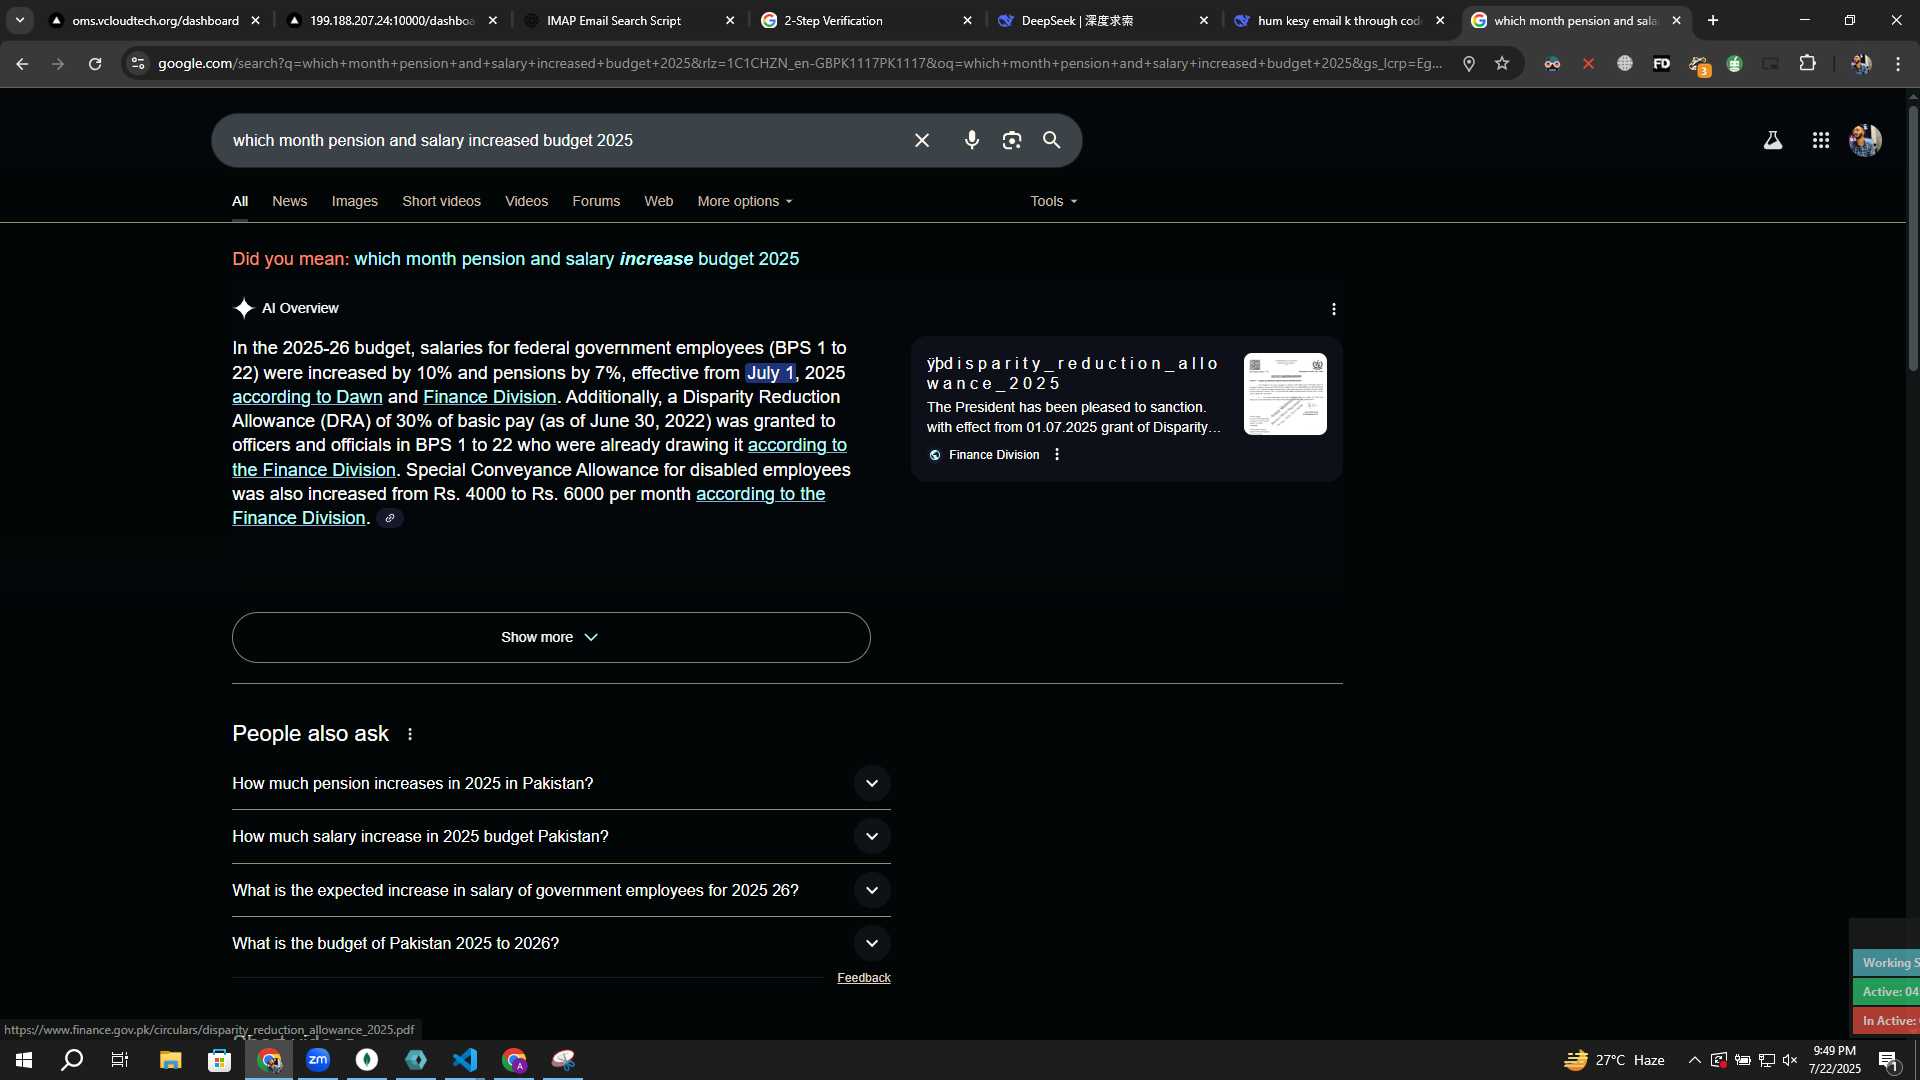This screenshot has width=1920, height=1080.
Task: Open Task View from the taskbar
Action: [x=120, y=1060]
